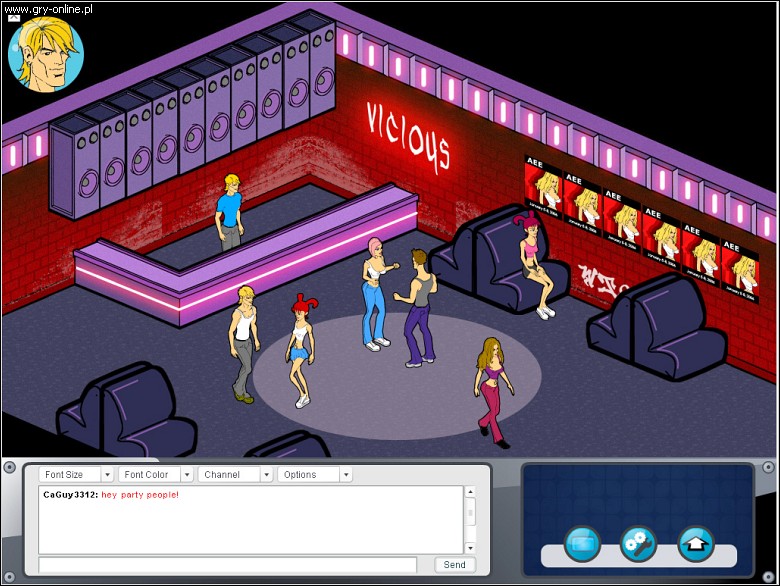Send the chat message
The image size is (780, 586).
click(455, 565)
